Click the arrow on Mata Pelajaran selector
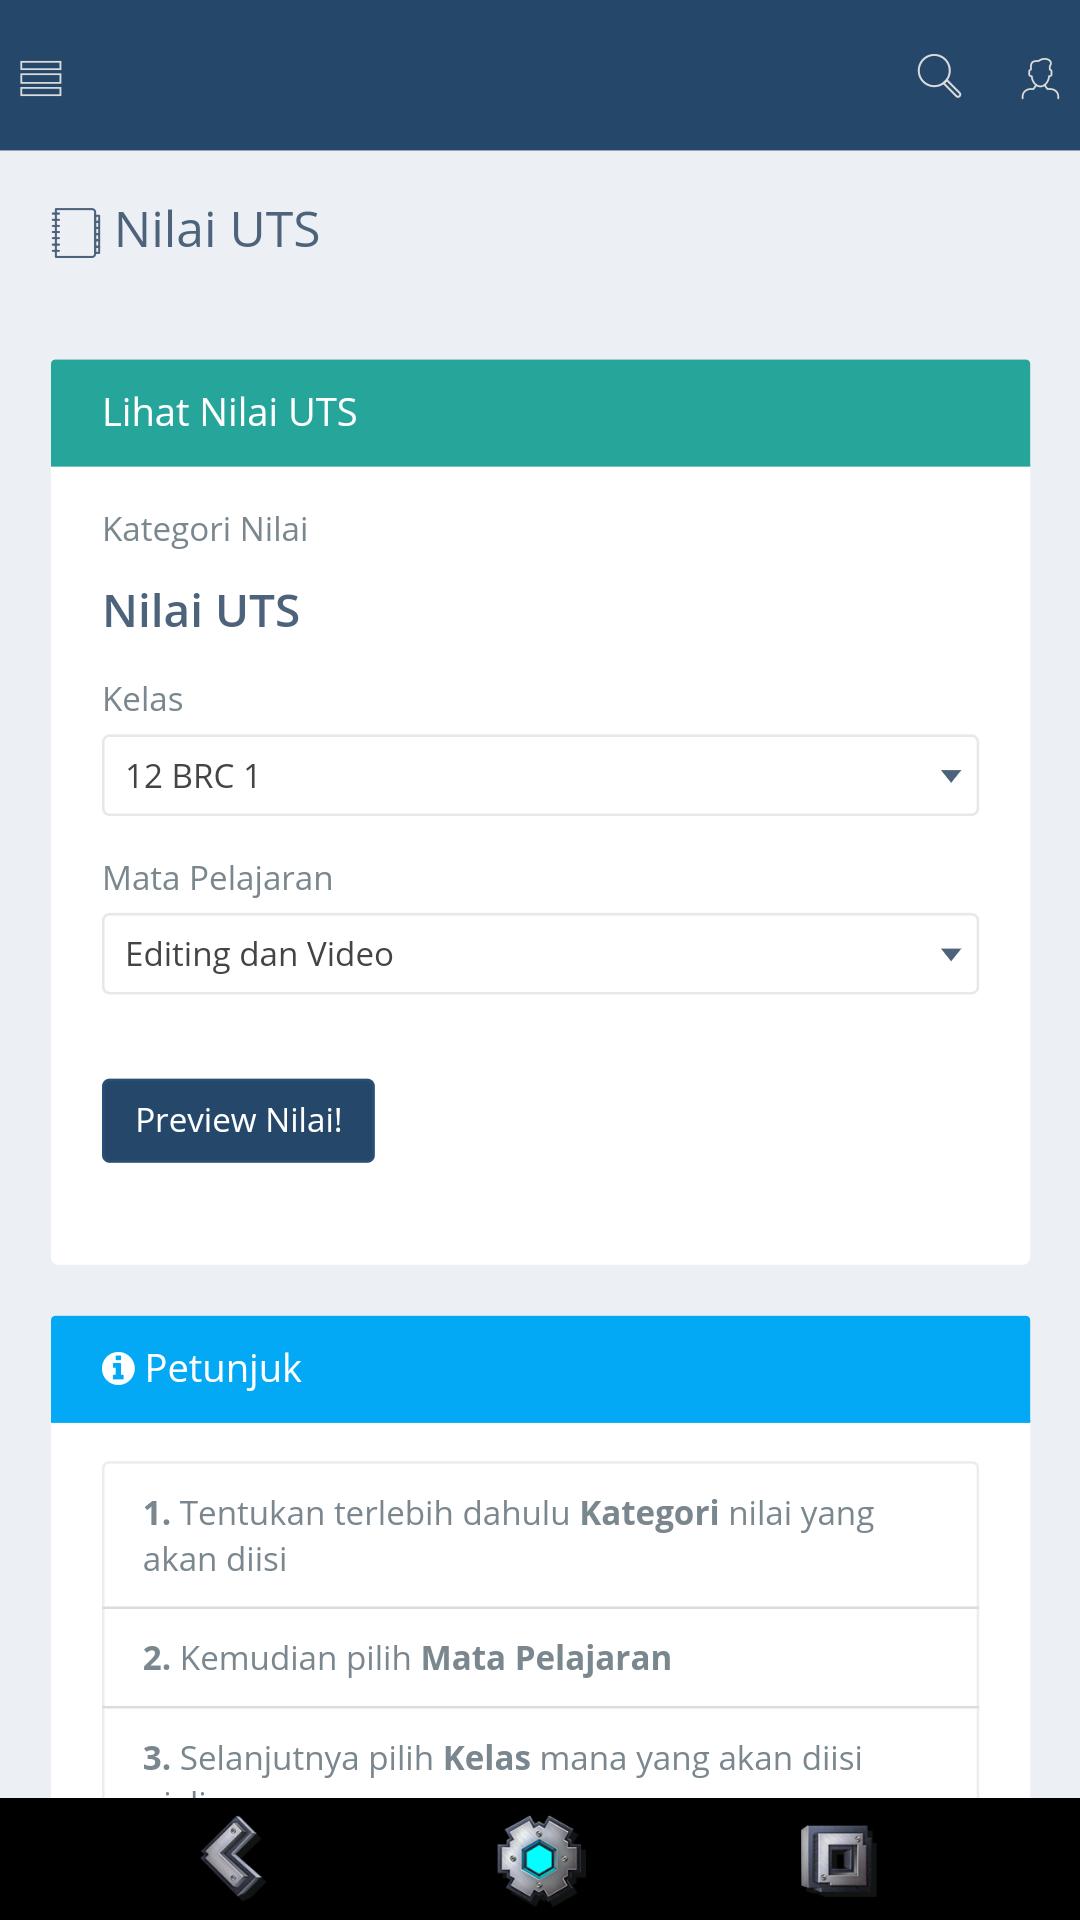This screenshot has height=1920, width=1080. [x=951, y=954]
